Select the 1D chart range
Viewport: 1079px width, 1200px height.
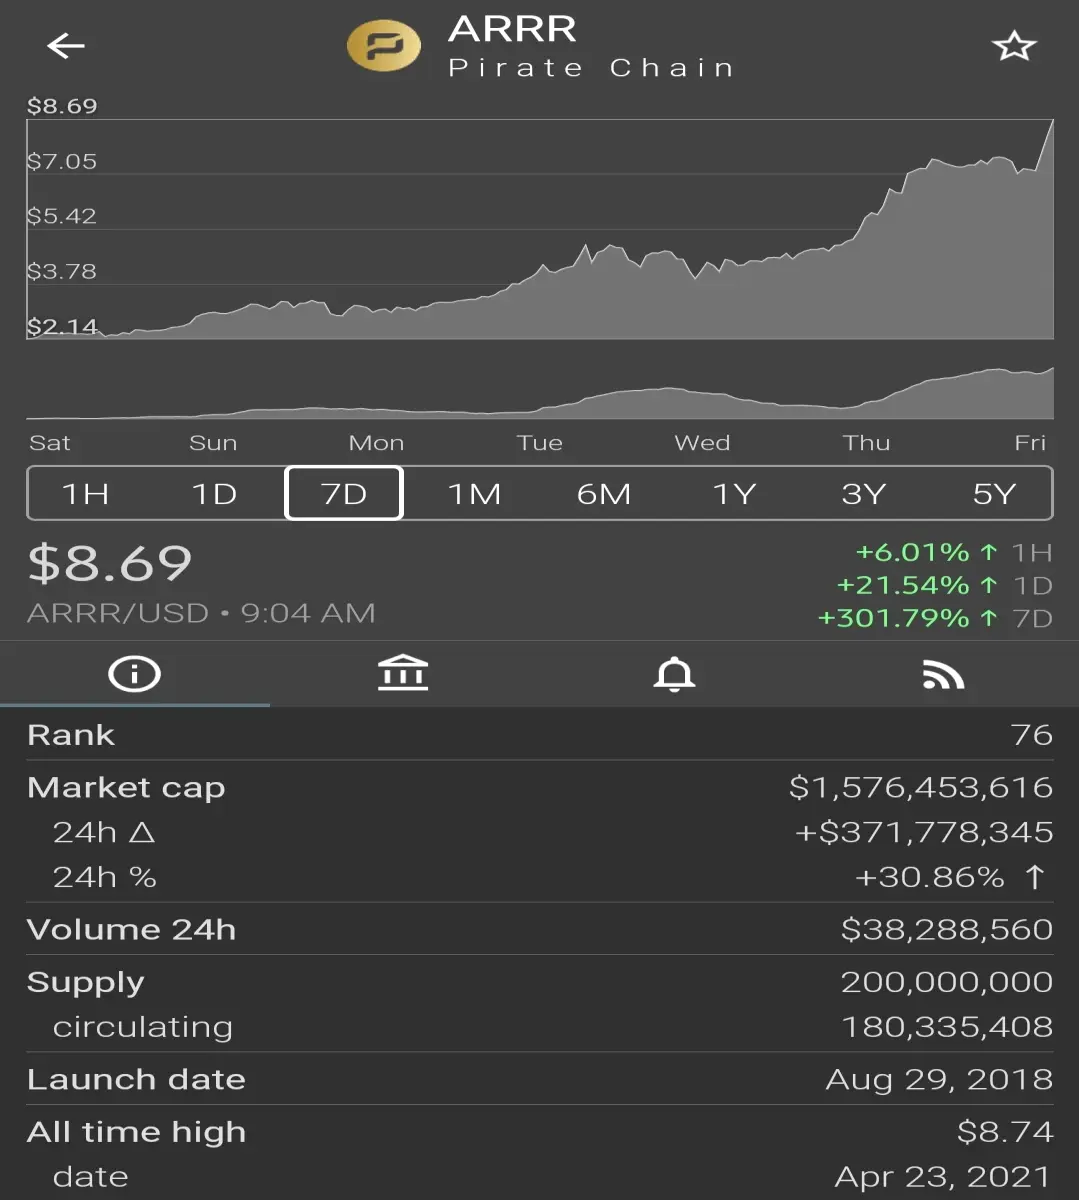215,493
